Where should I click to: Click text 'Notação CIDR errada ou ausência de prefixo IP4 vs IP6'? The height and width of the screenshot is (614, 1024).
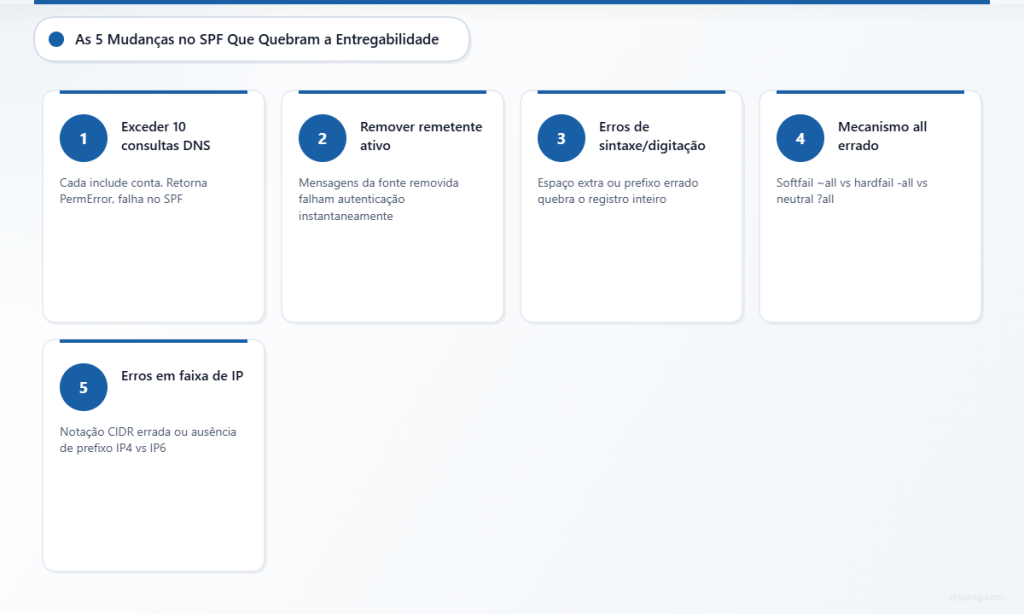(148, 440)
